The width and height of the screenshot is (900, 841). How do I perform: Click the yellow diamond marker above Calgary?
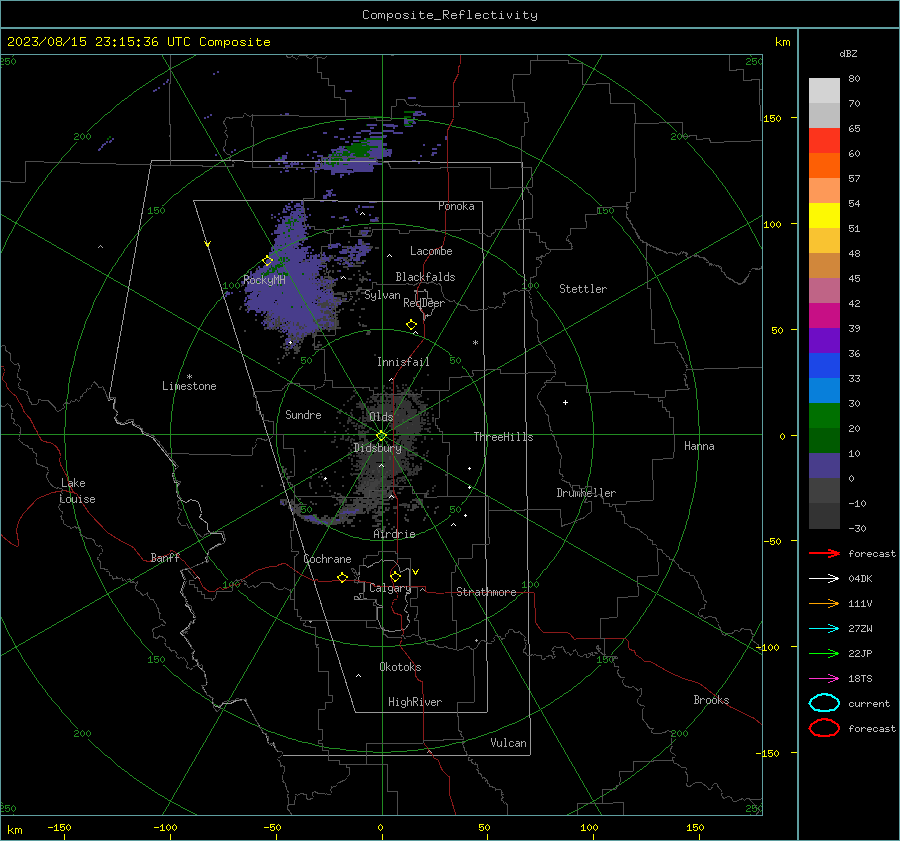click(x=395, y=576)
